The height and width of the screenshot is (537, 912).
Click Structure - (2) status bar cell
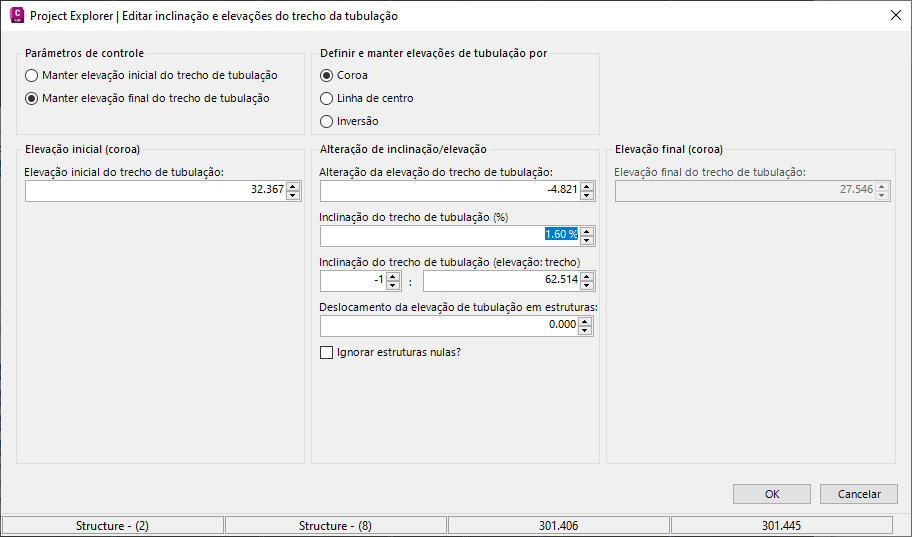tap(112, 526)
